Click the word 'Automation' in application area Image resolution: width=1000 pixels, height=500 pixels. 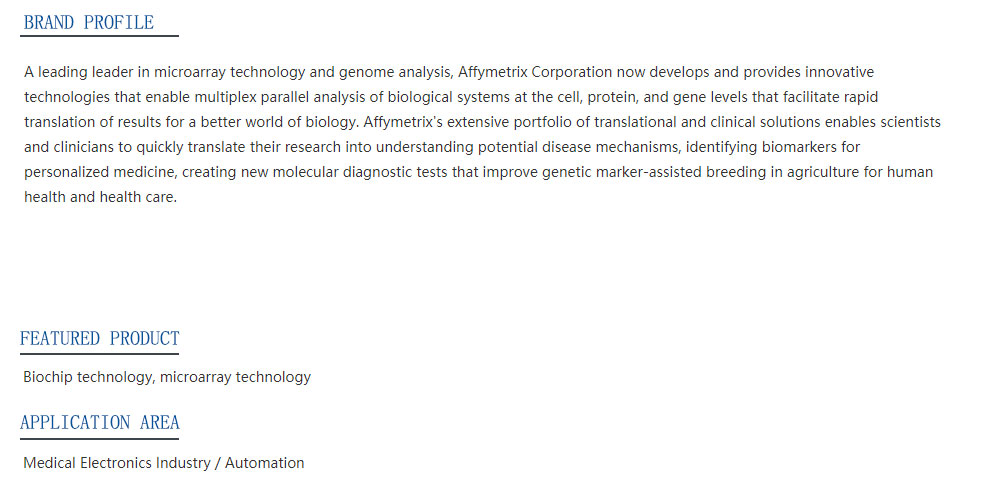click(265, 462)
